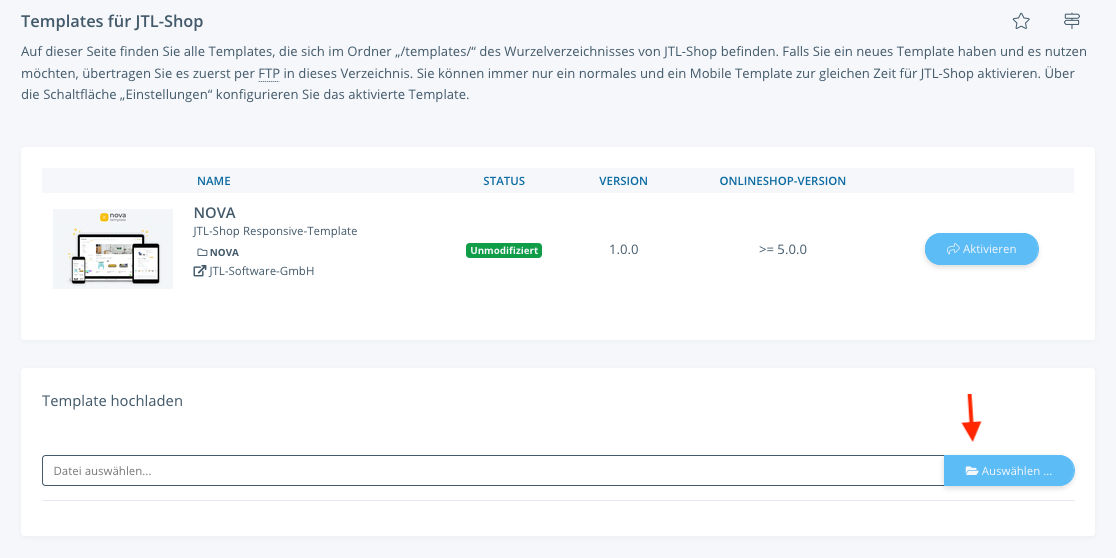Click the STATUS column header
The width and height of the screenshot is (1116, 558).
coord(504,181)
